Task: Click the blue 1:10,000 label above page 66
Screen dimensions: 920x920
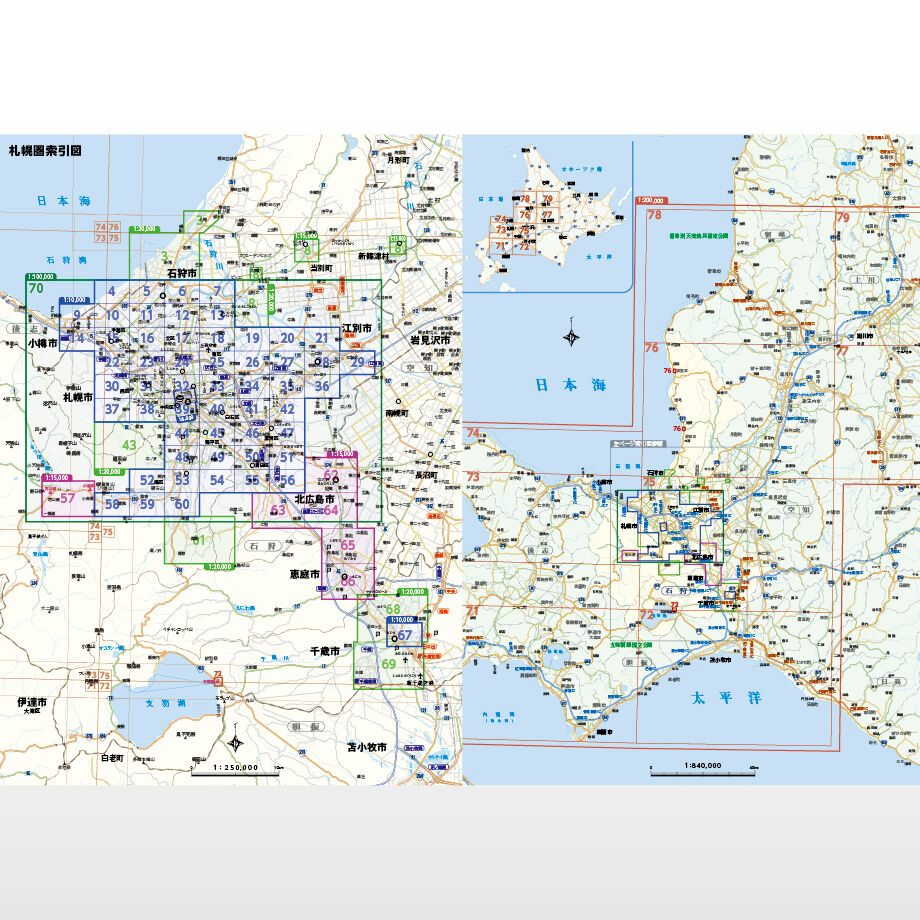Action: [402, 619]
